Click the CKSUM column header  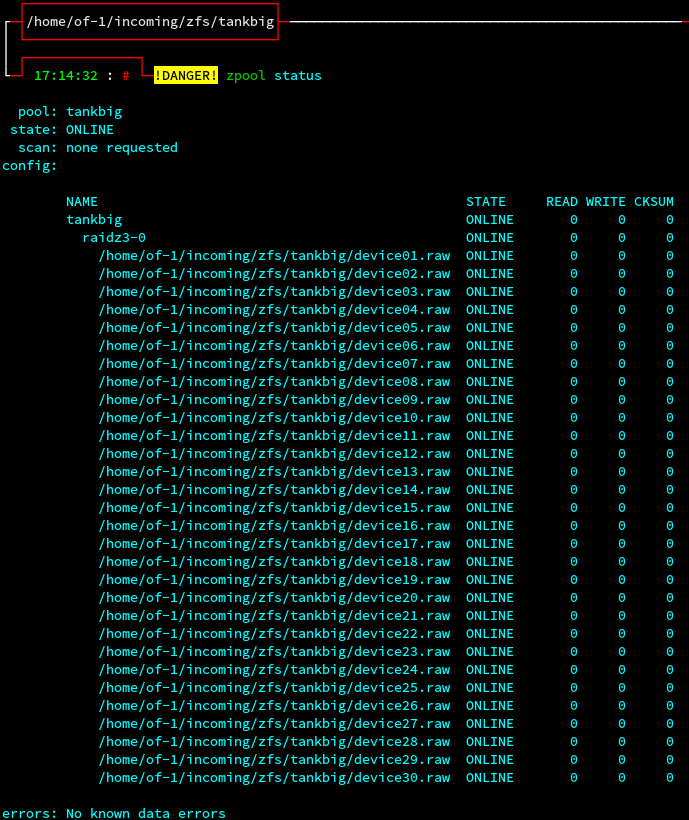coord(654,202)
